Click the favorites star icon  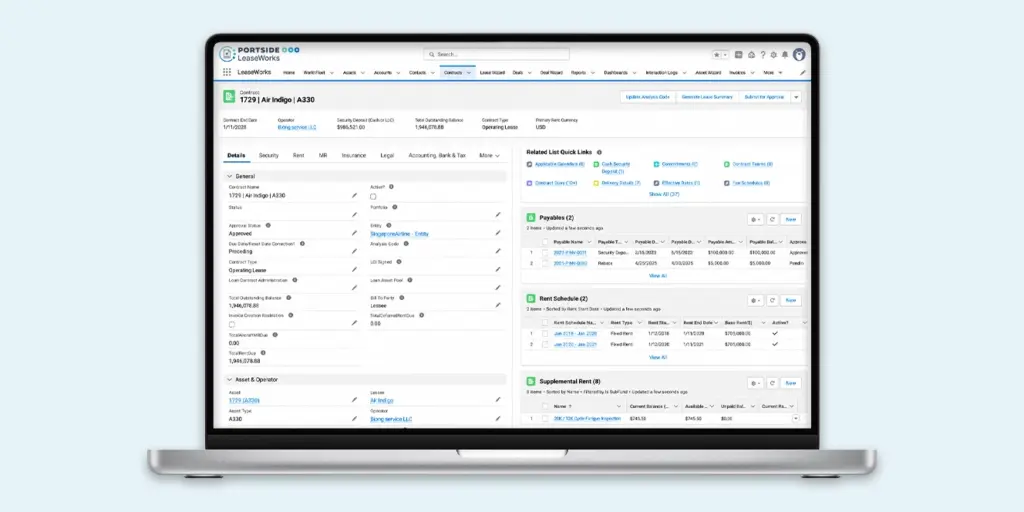(x=717, y=55)
